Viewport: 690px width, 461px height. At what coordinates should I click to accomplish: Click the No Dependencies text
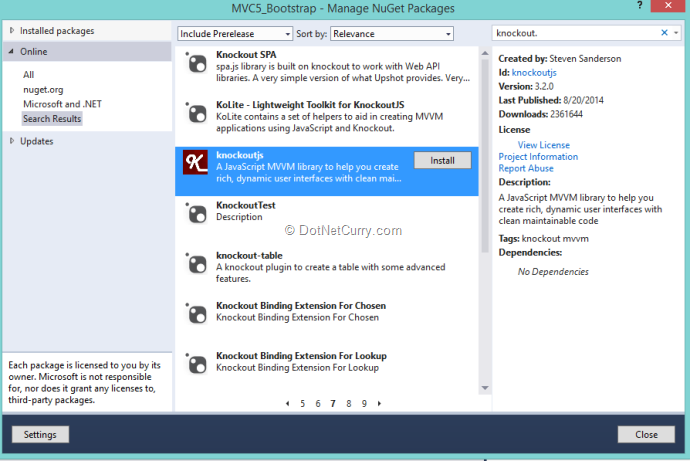(x=553, y=271)
